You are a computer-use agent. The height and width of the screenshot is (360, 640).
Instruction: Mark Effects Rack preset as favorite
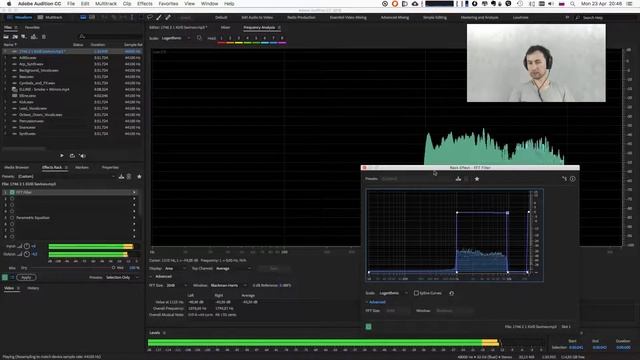point(139,176)
